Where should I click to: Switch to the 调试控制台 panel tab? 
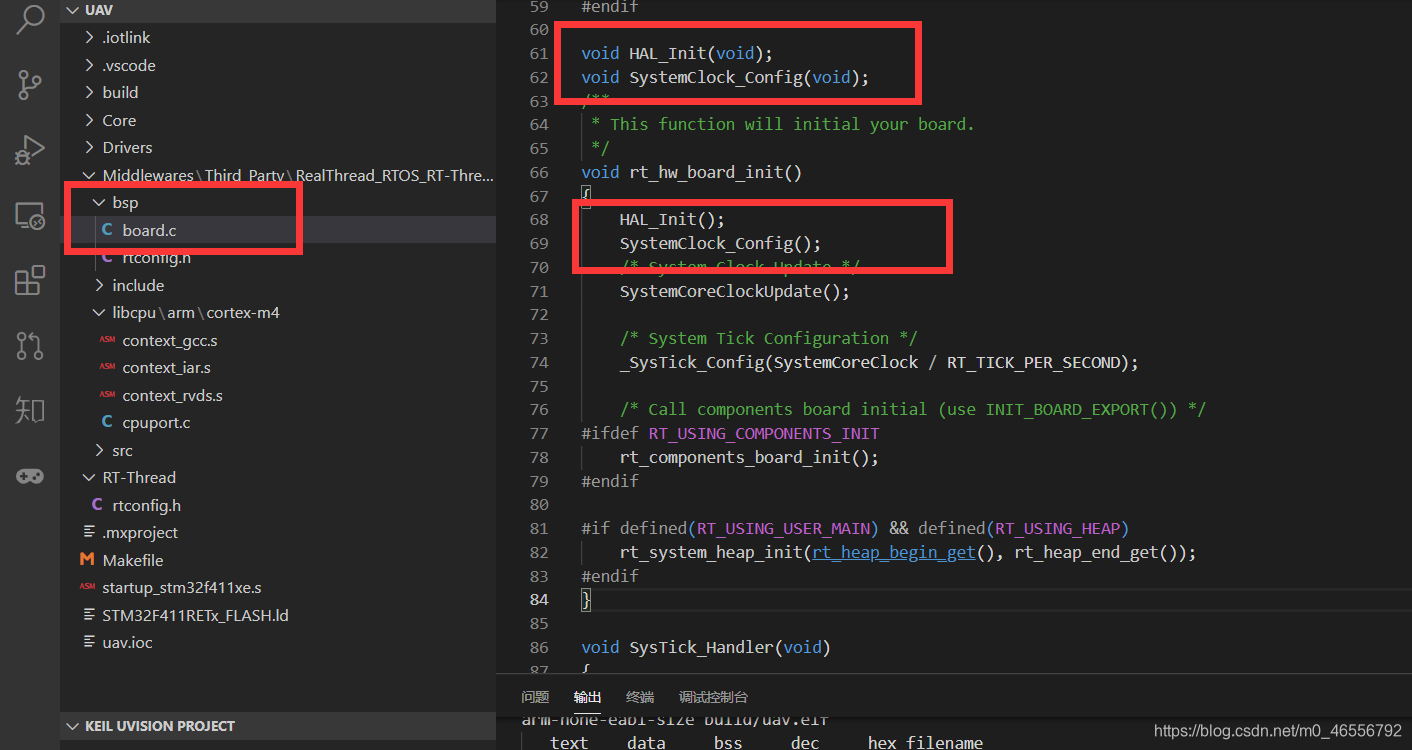click(x=713, y=697)
